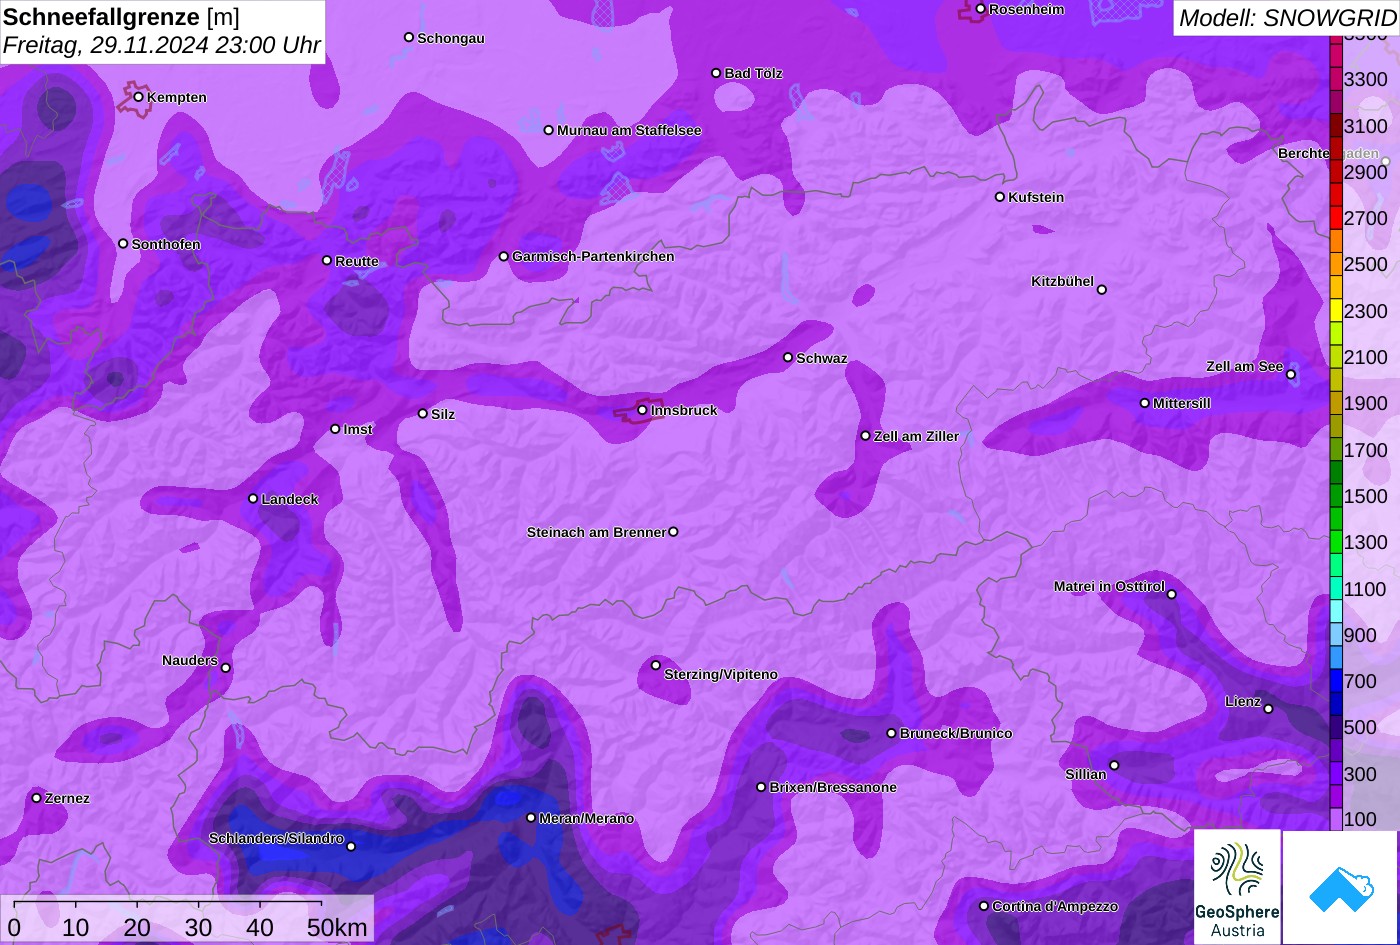Image resolution: width=1400 pixels, height=945 pixels.
Task: Click the blue cloud arrow logo
Action: tap(1340, 887)
